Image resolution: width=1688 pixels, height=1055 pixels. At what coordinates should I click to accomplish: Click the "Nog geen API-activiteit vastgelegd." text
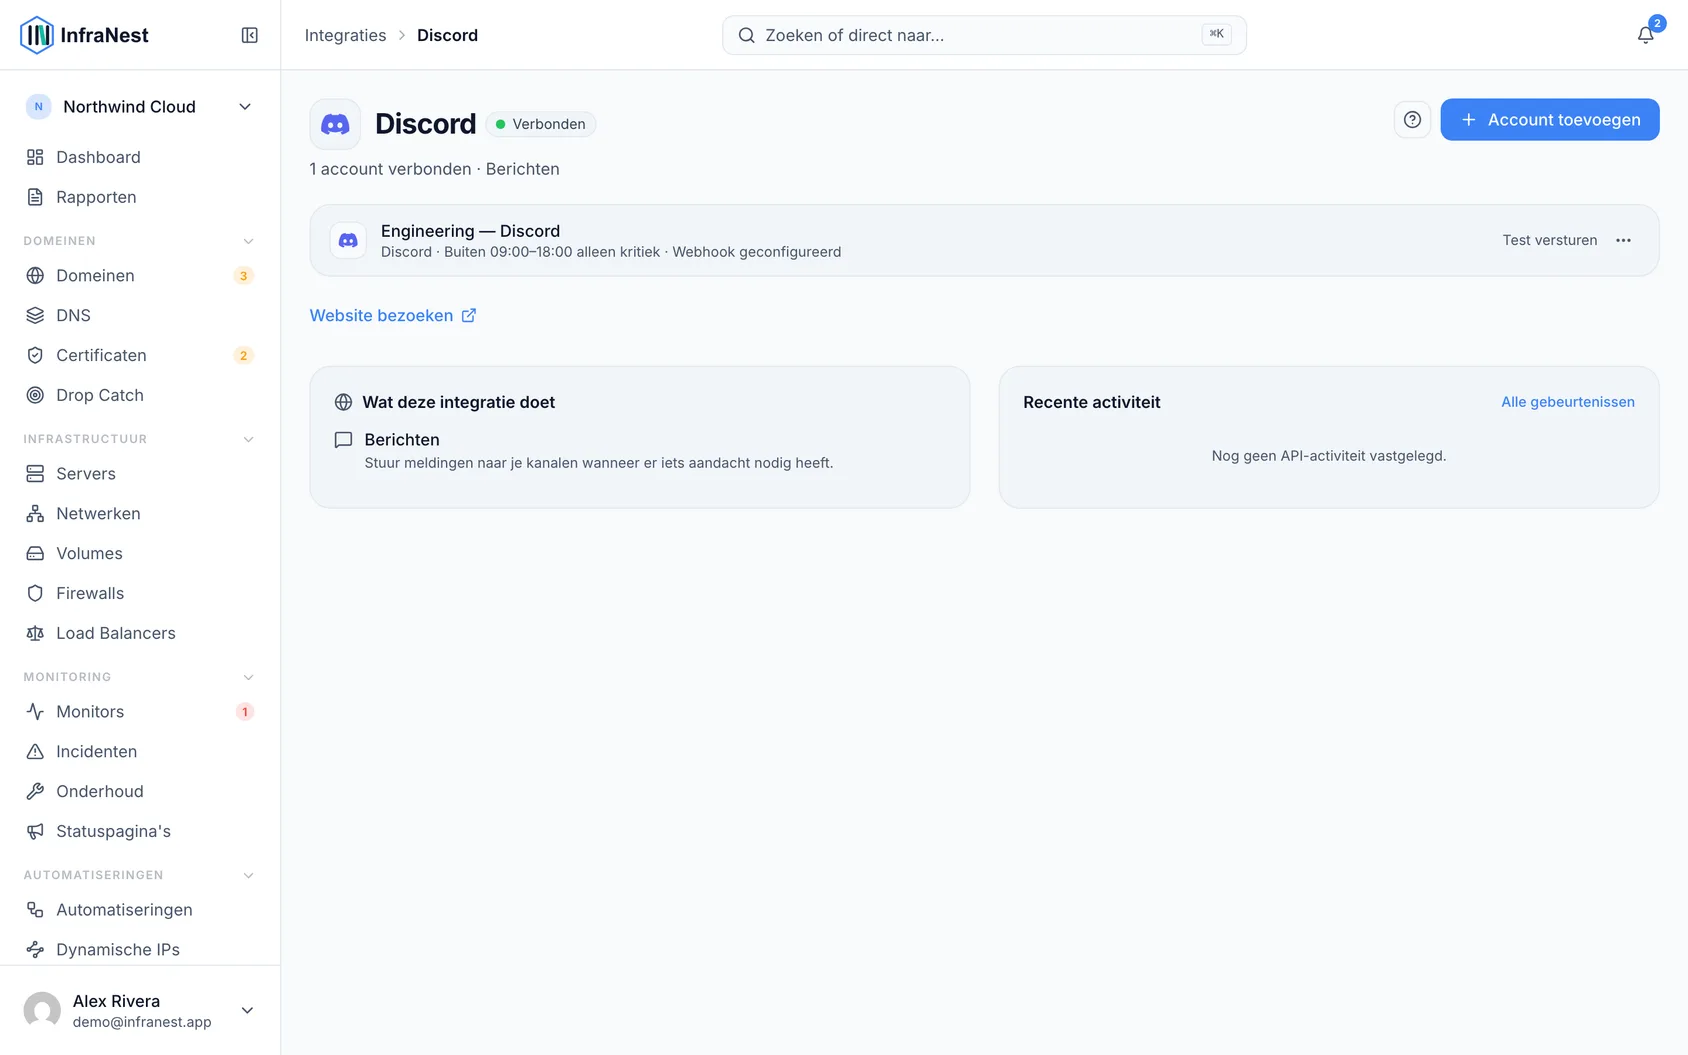[1328, 456]
